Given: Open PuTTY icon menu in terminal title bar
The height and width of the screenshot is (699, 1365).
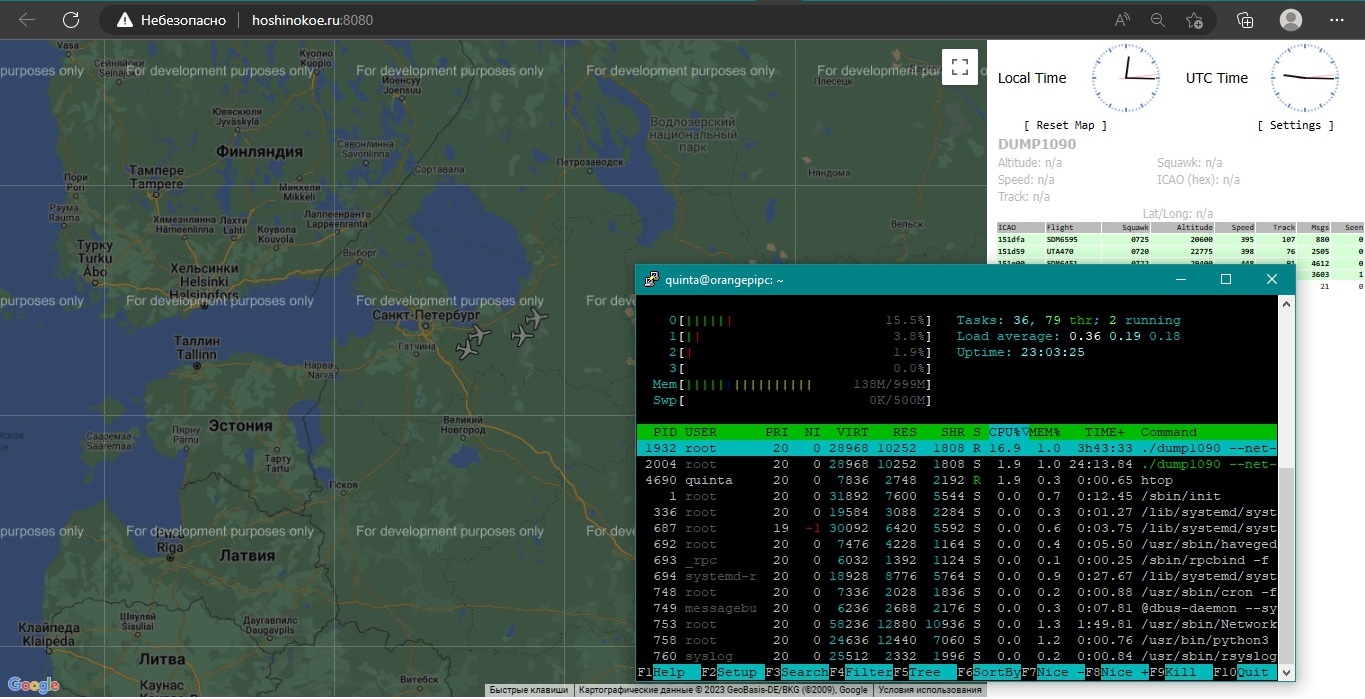Looking at the screenshot, I should [x=651, y=280].
